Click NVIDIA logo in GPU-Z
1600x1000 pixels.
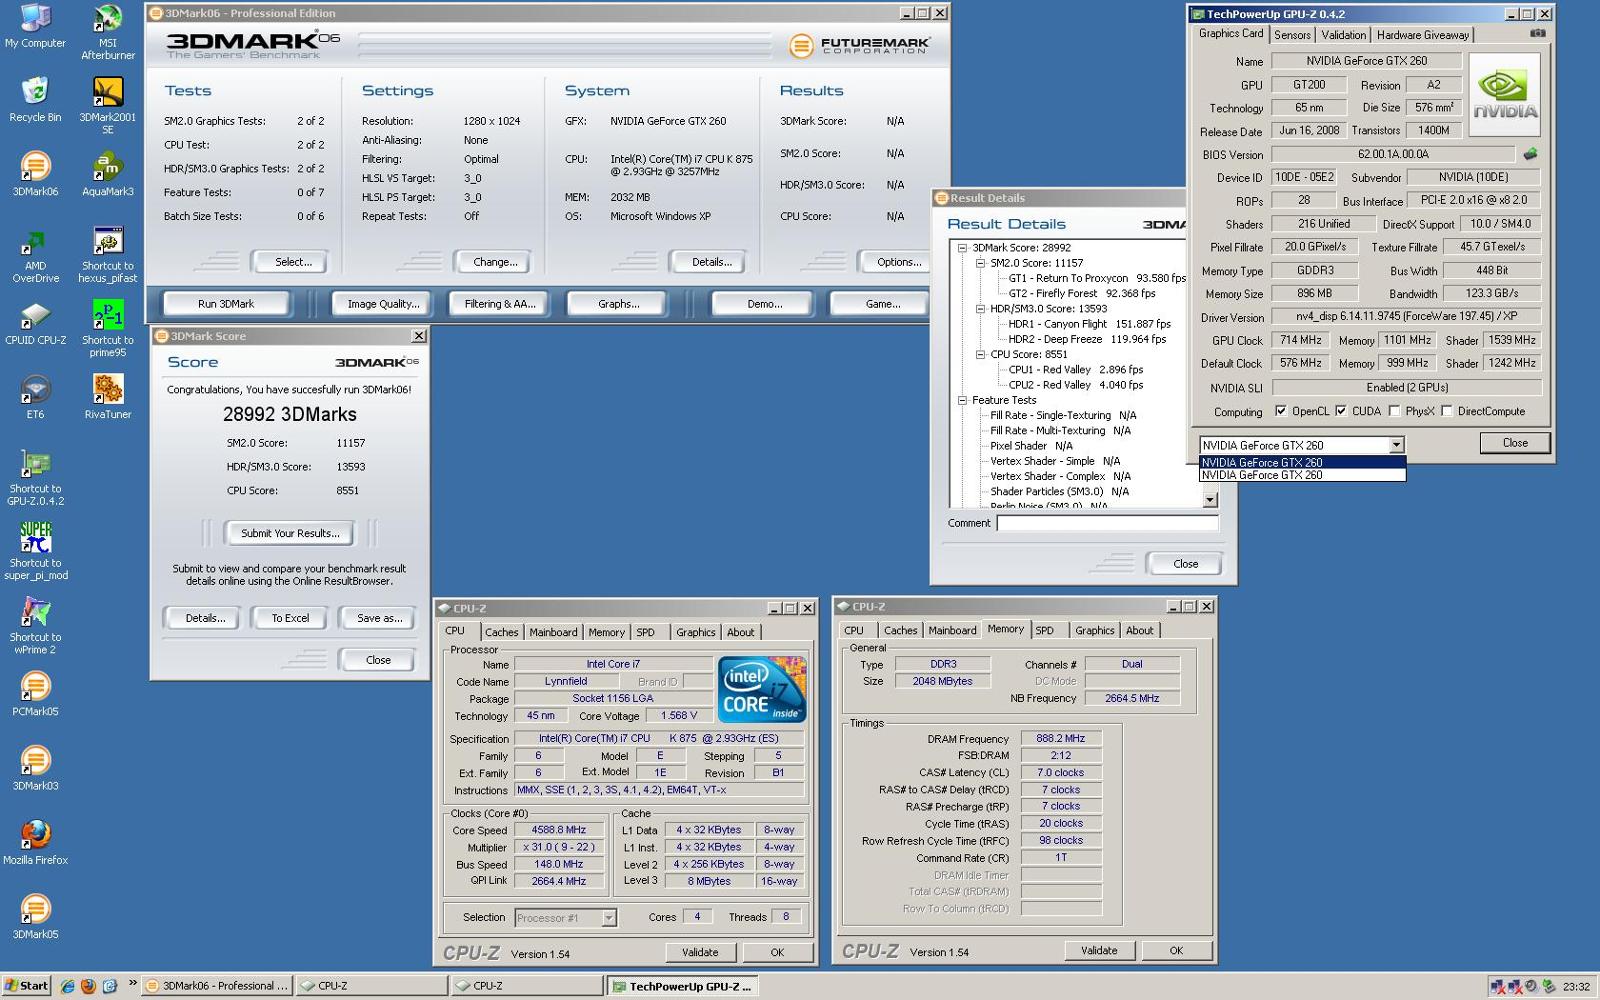pos(1504,94)
